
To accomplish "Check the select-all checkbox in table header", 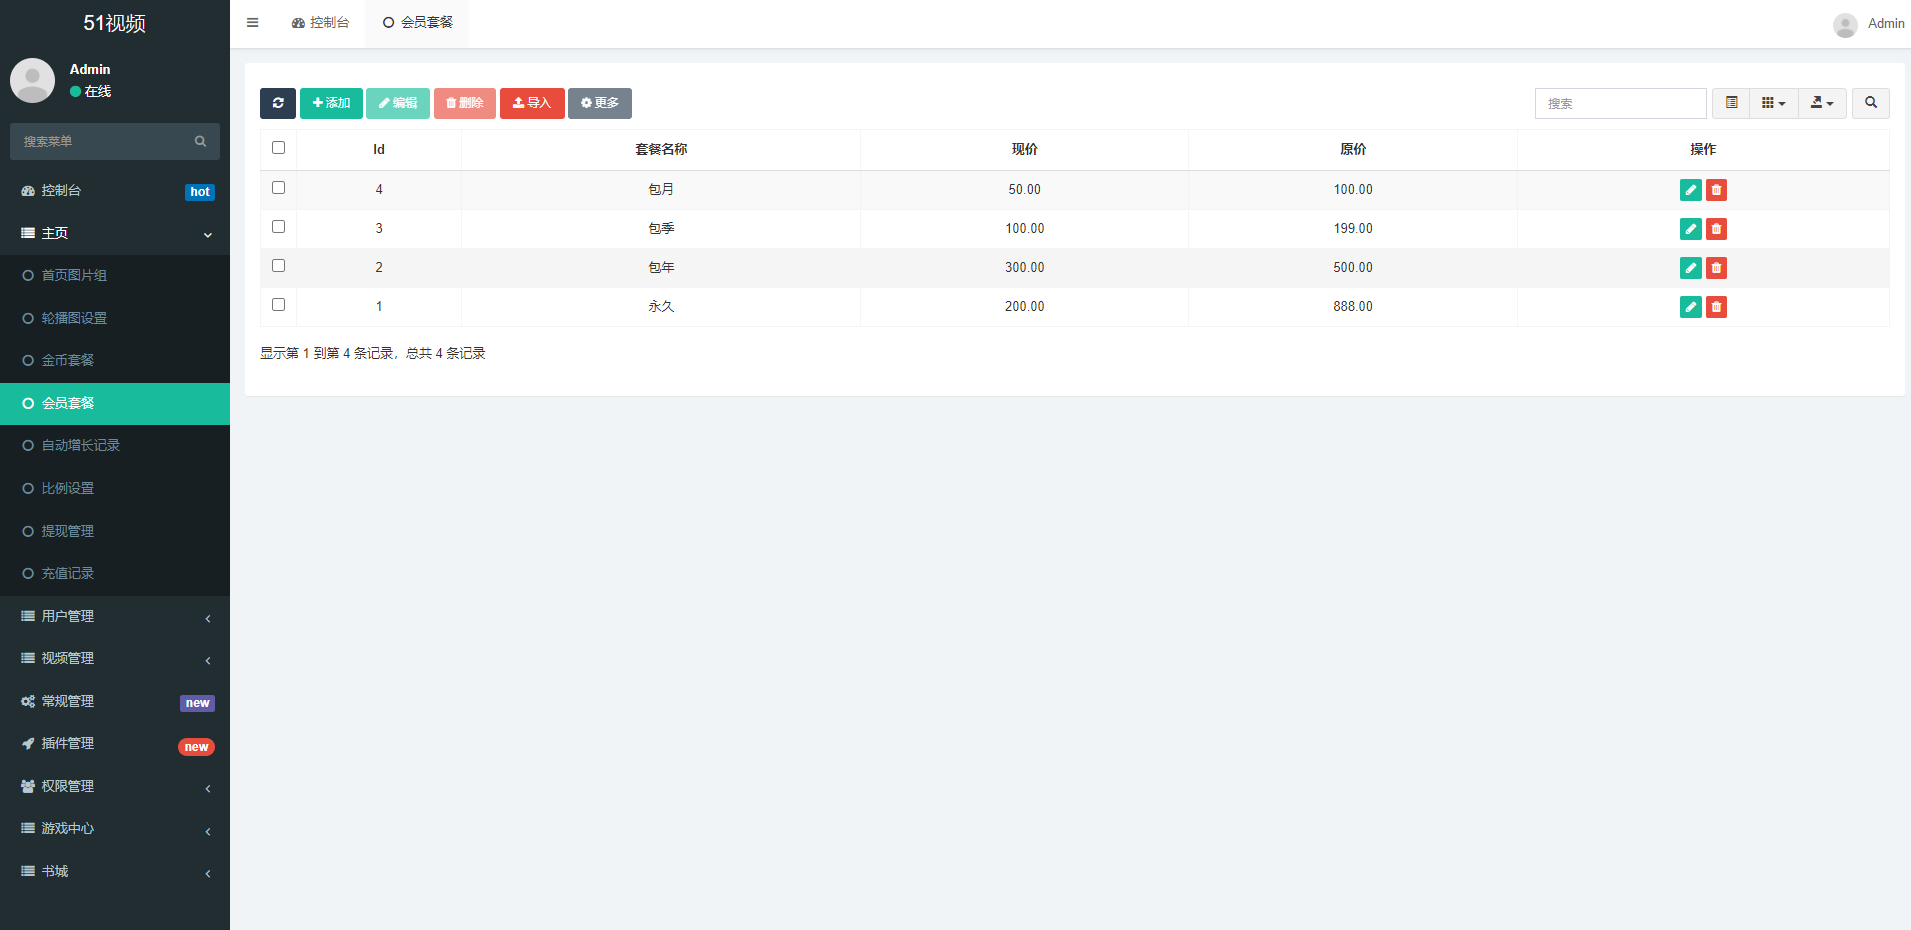I will [279, 148].
